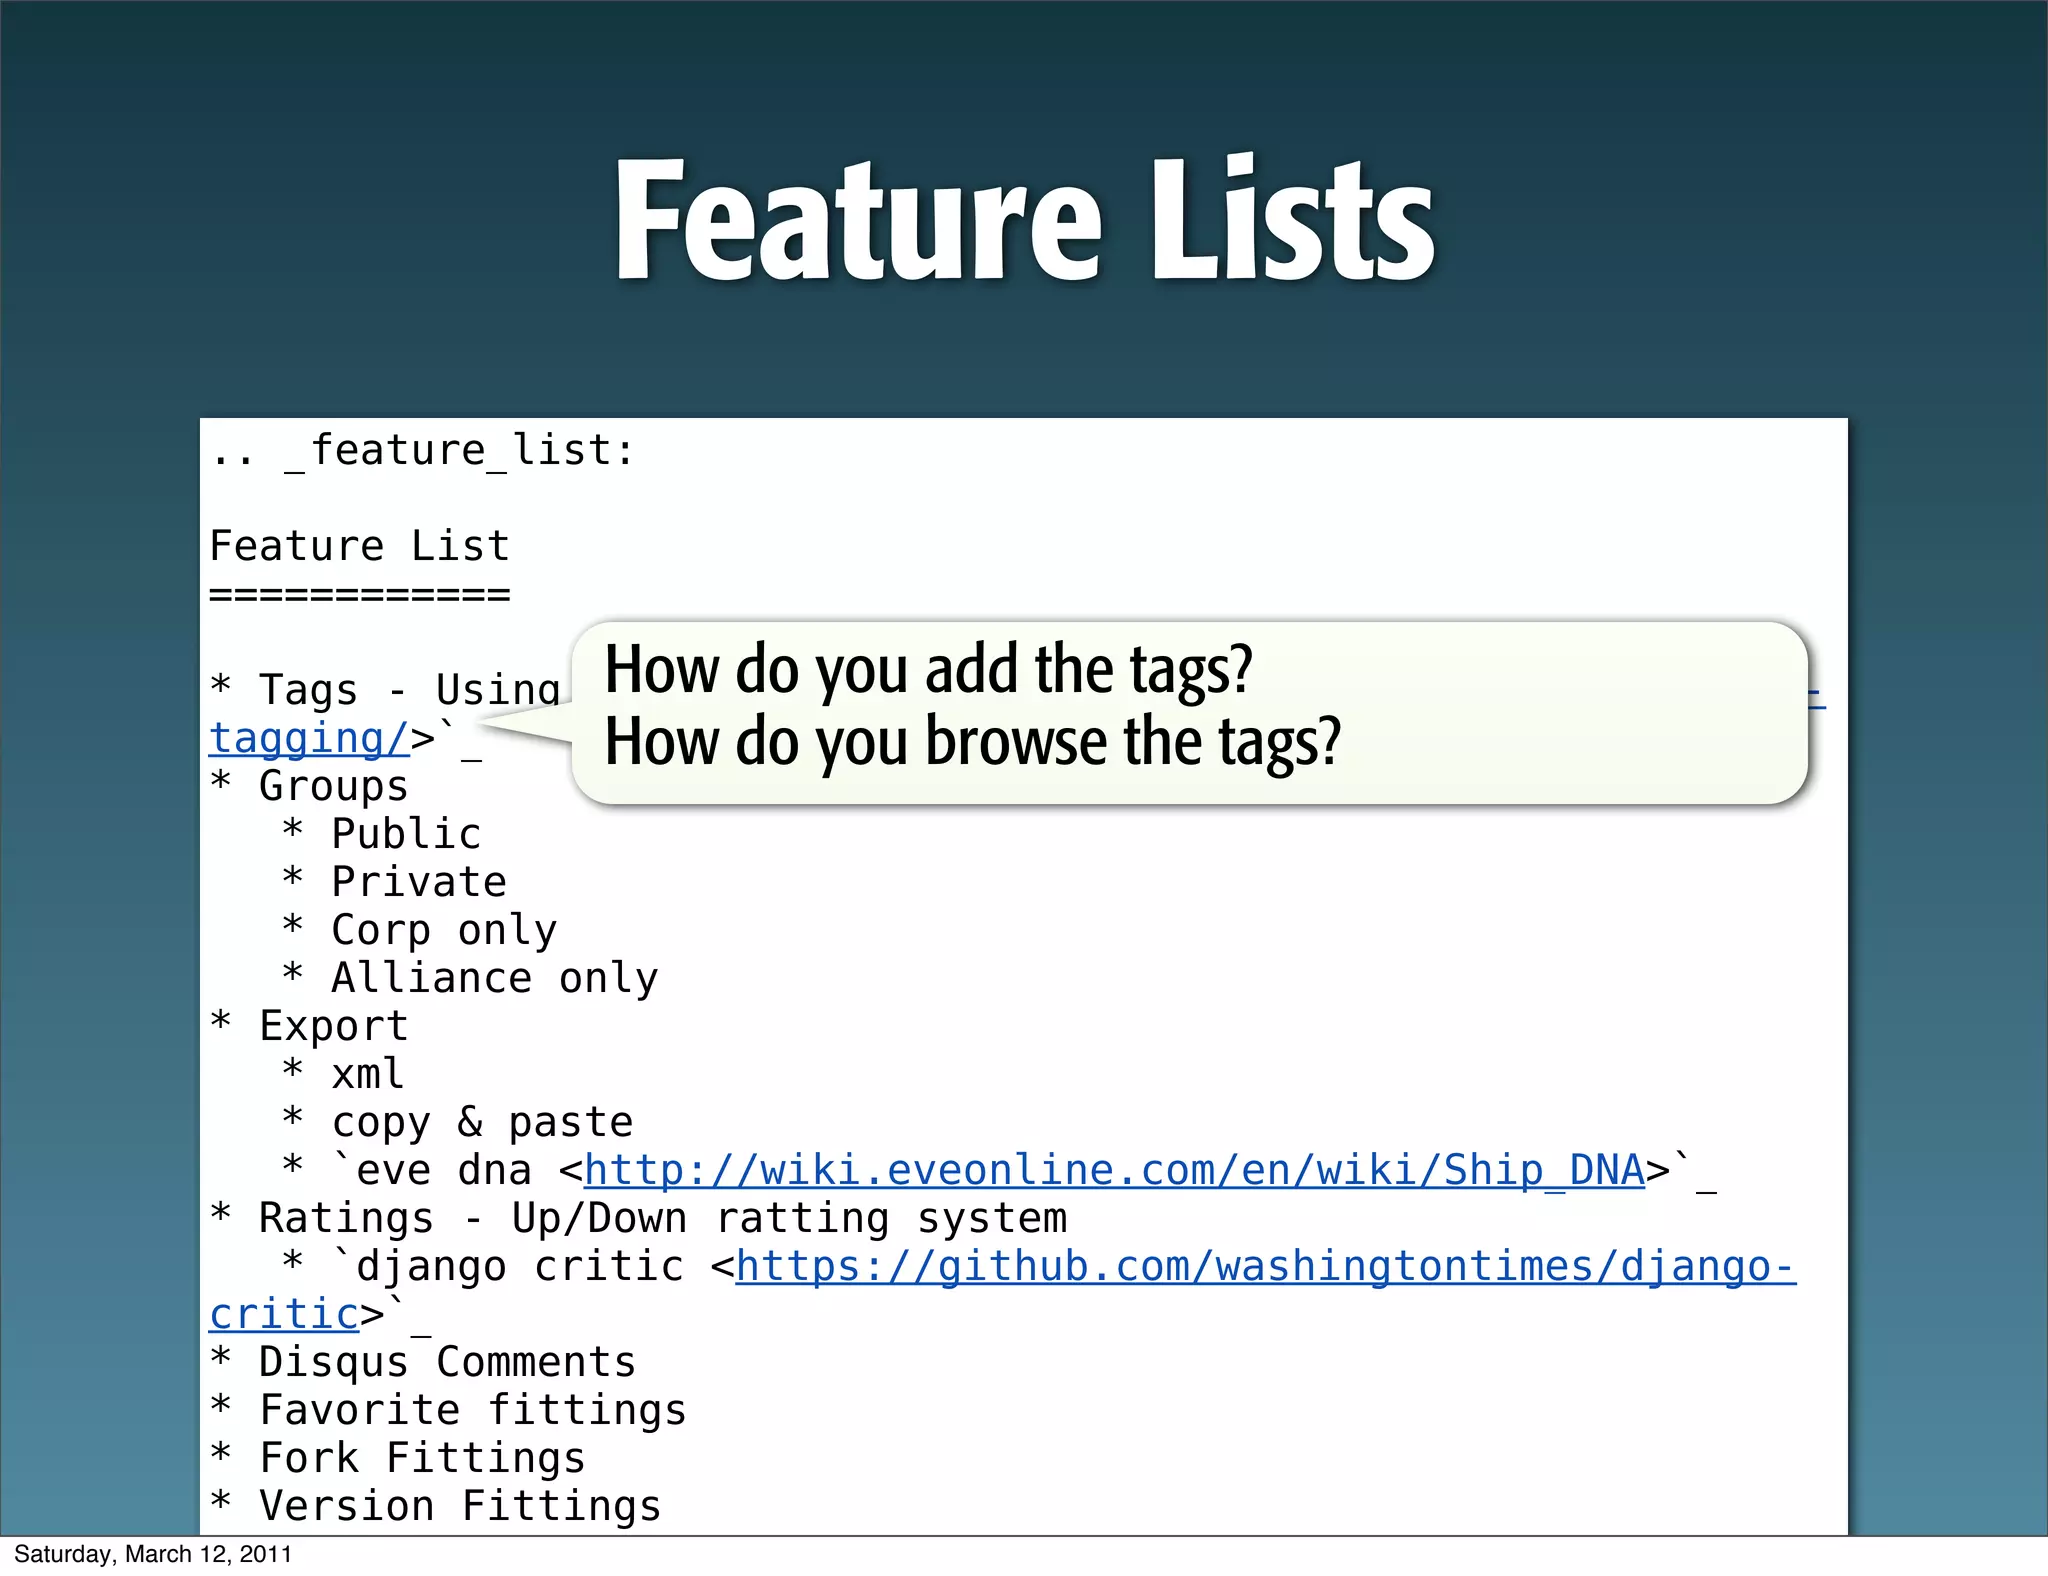Select the '* Tags - Using' line
The height and width of the screenshot is (1576, 2048).
click(x=385, y=690)
